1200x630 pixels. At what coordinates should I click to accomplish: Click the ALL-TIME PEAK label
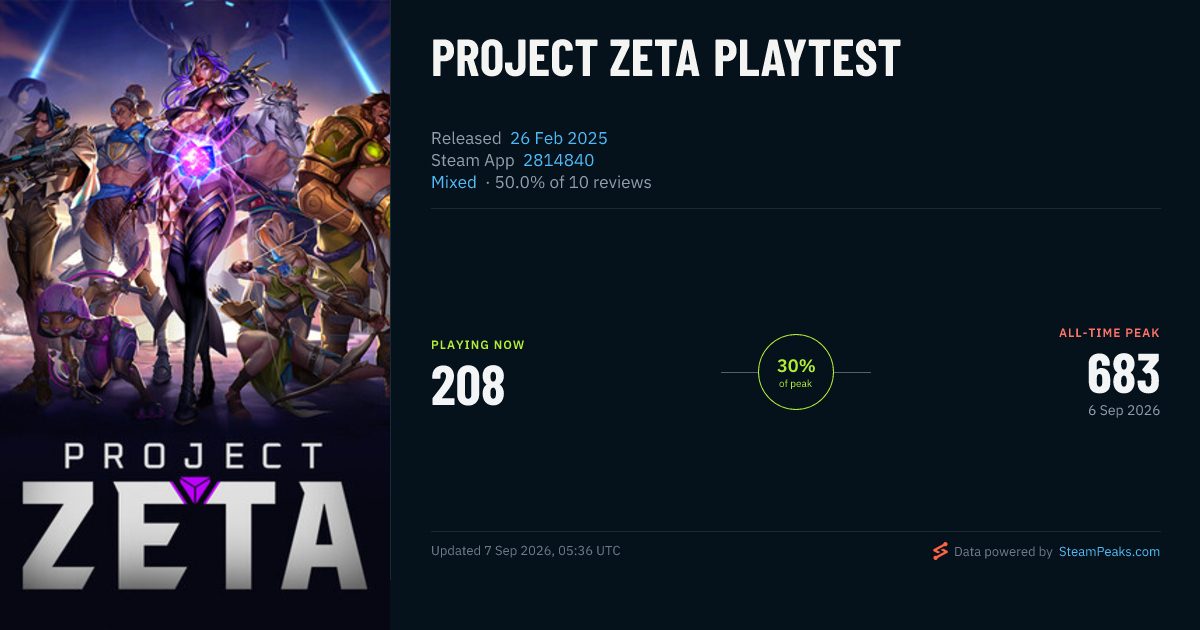[x=1110, y=333]
